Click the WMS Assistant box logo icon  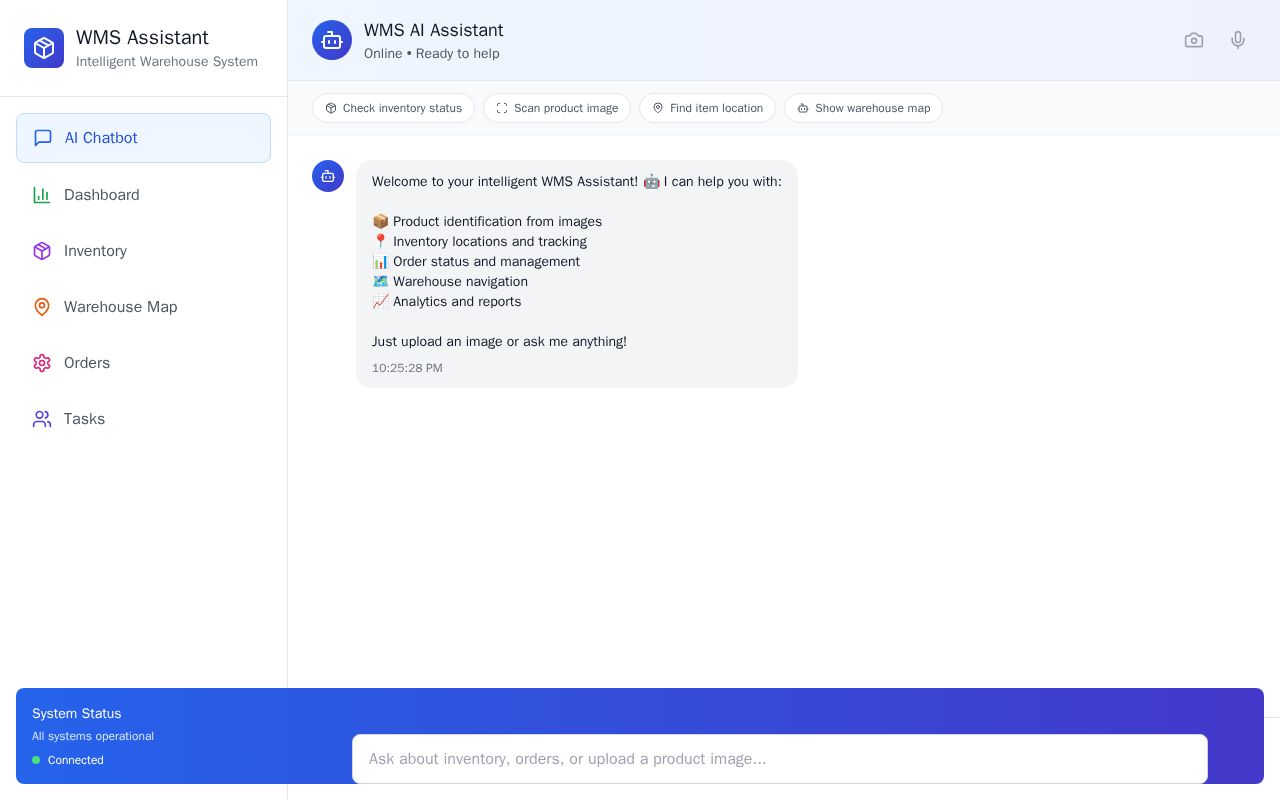pyautogui.click(x=44, y=48)
